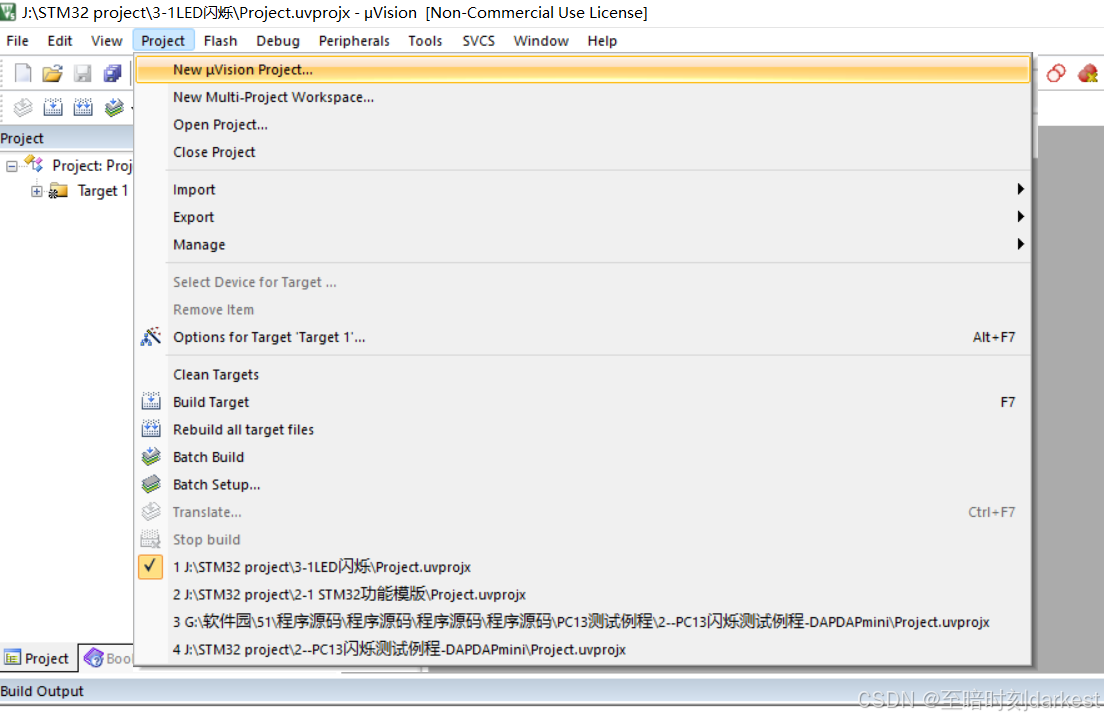This screenshot has width=1104, height=720.
Task: Open the Debug menu
Action: point(278,41)
